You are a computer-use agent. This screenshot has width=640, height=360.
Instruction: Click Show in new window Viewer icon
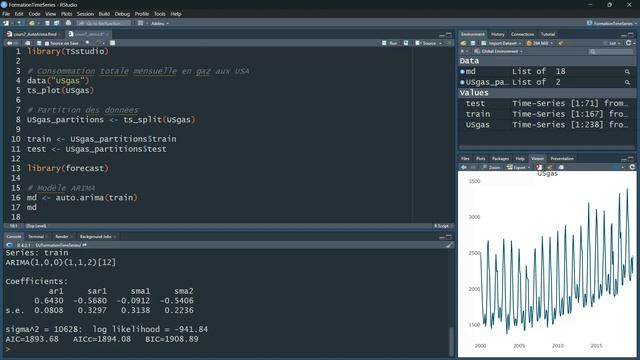tap(561, 167)
